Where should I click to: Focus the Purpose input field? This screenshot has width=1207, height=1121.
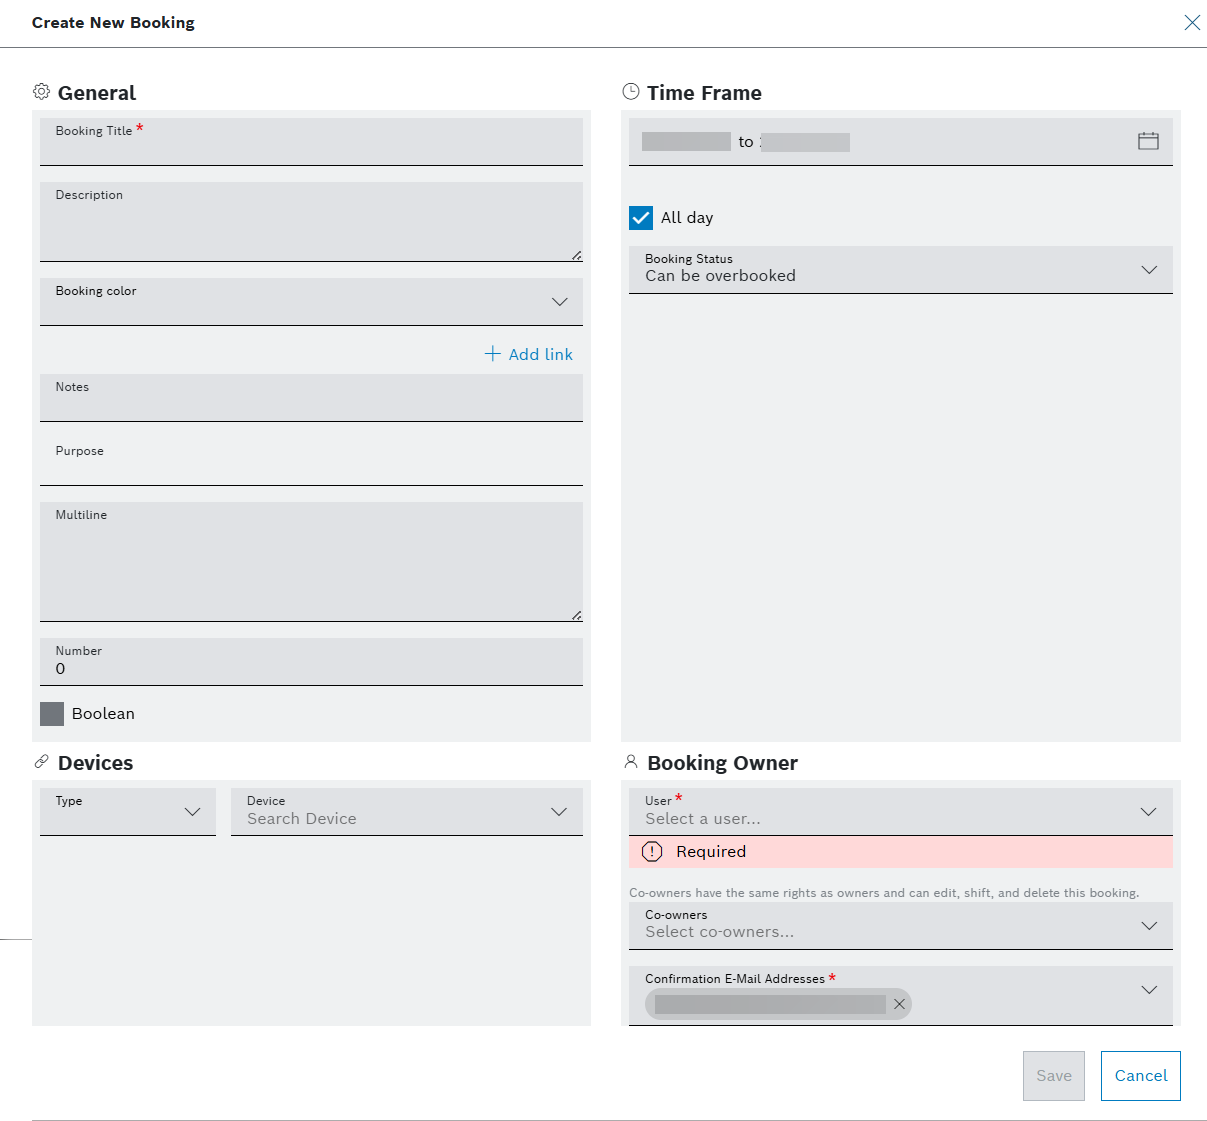tap(311, 462)
